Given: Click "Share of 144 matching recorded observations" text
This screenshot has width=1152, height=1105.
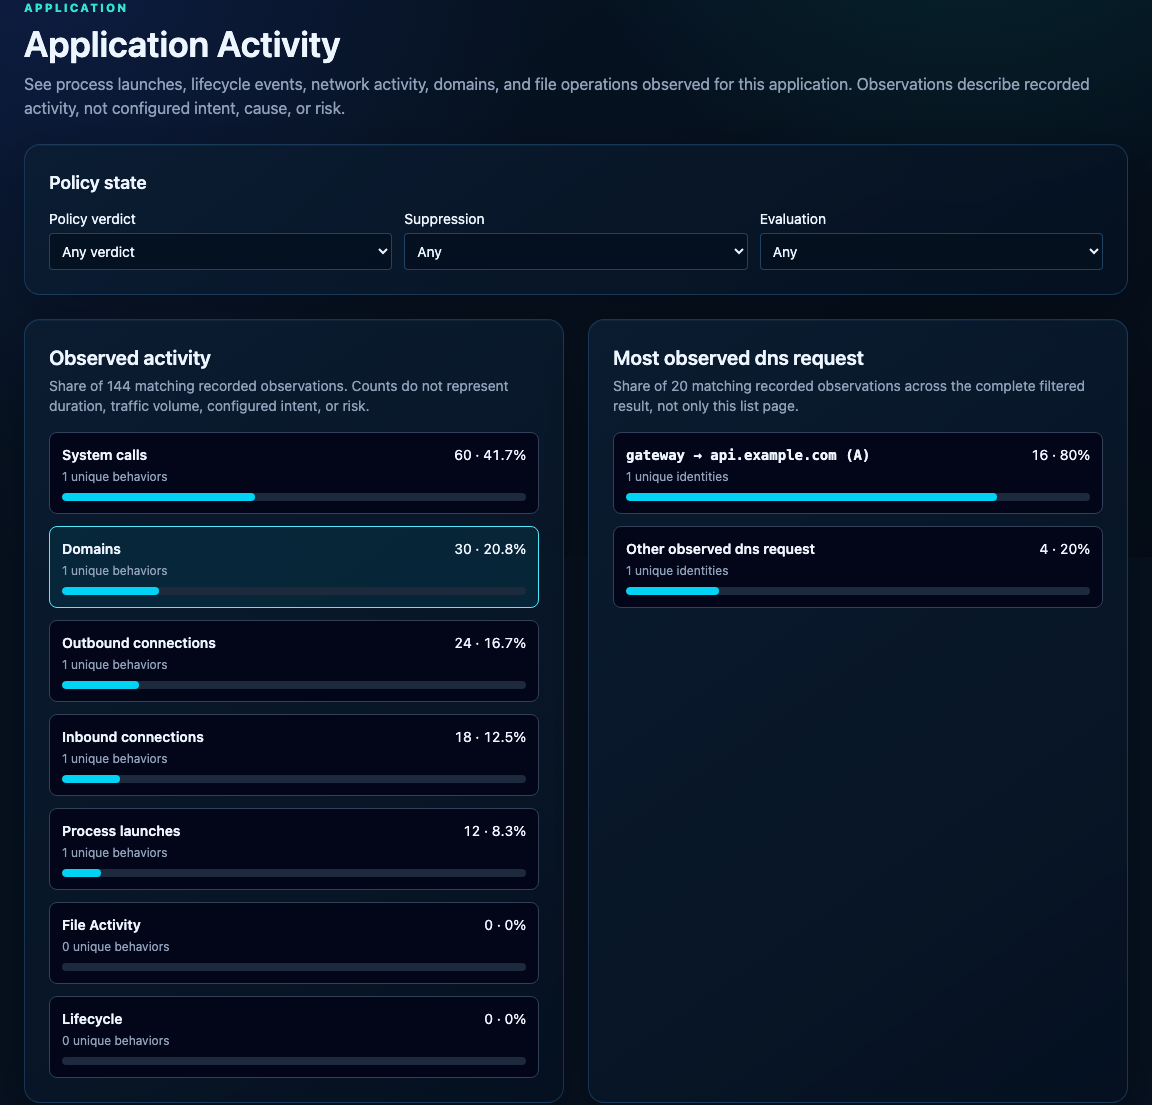Looking at the screenshot, I should coord(198,386).
